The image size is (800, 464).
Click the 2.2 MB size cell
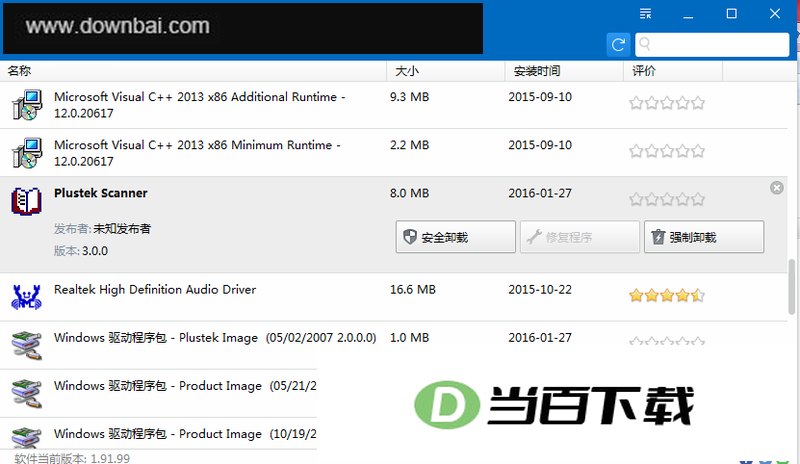point(409,145)
